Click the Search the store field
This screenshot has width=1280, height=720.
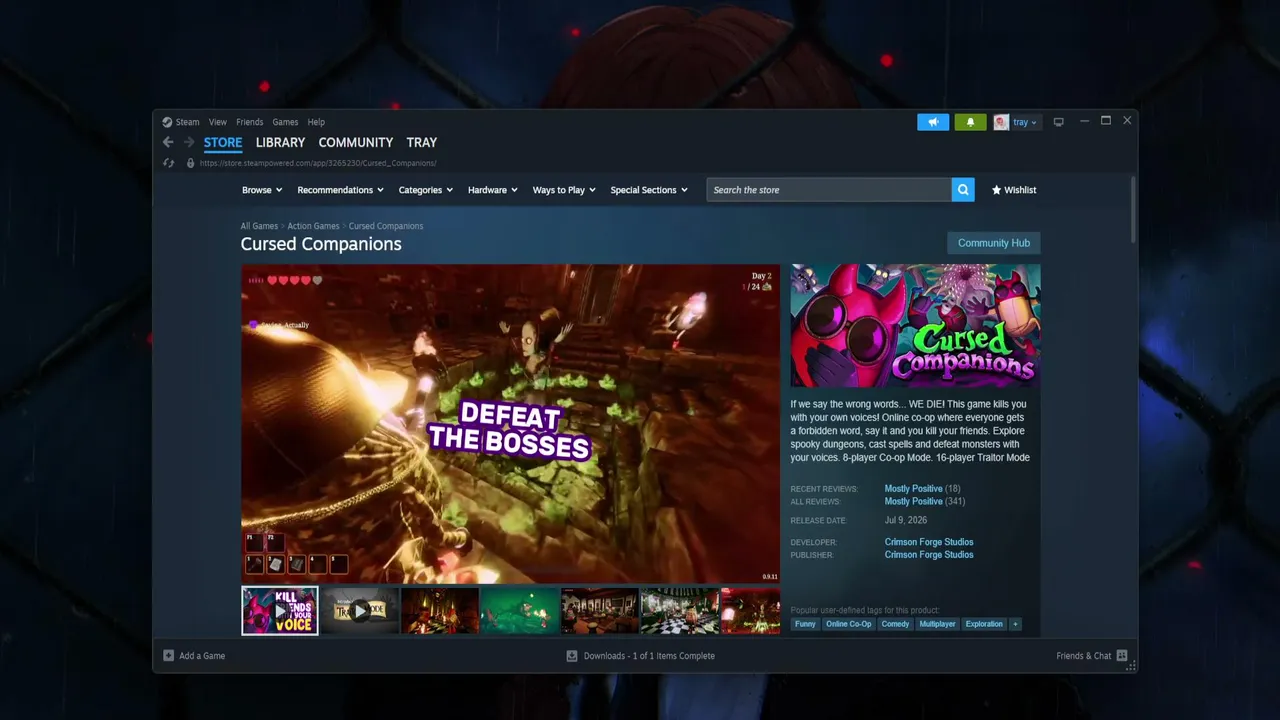829,190
